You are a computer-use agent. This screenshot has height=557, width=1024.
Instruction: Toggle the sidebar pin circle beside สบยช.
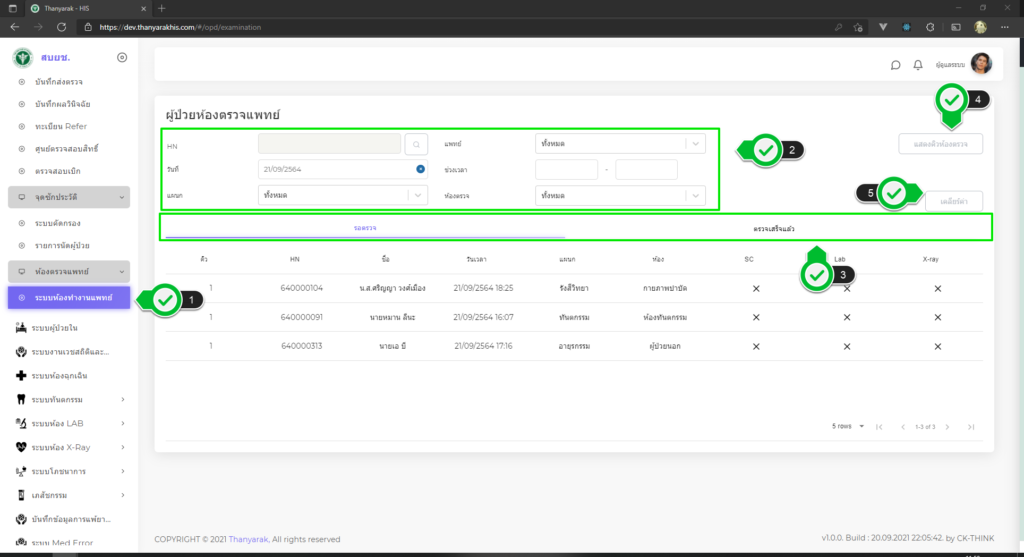click(122, 58)
